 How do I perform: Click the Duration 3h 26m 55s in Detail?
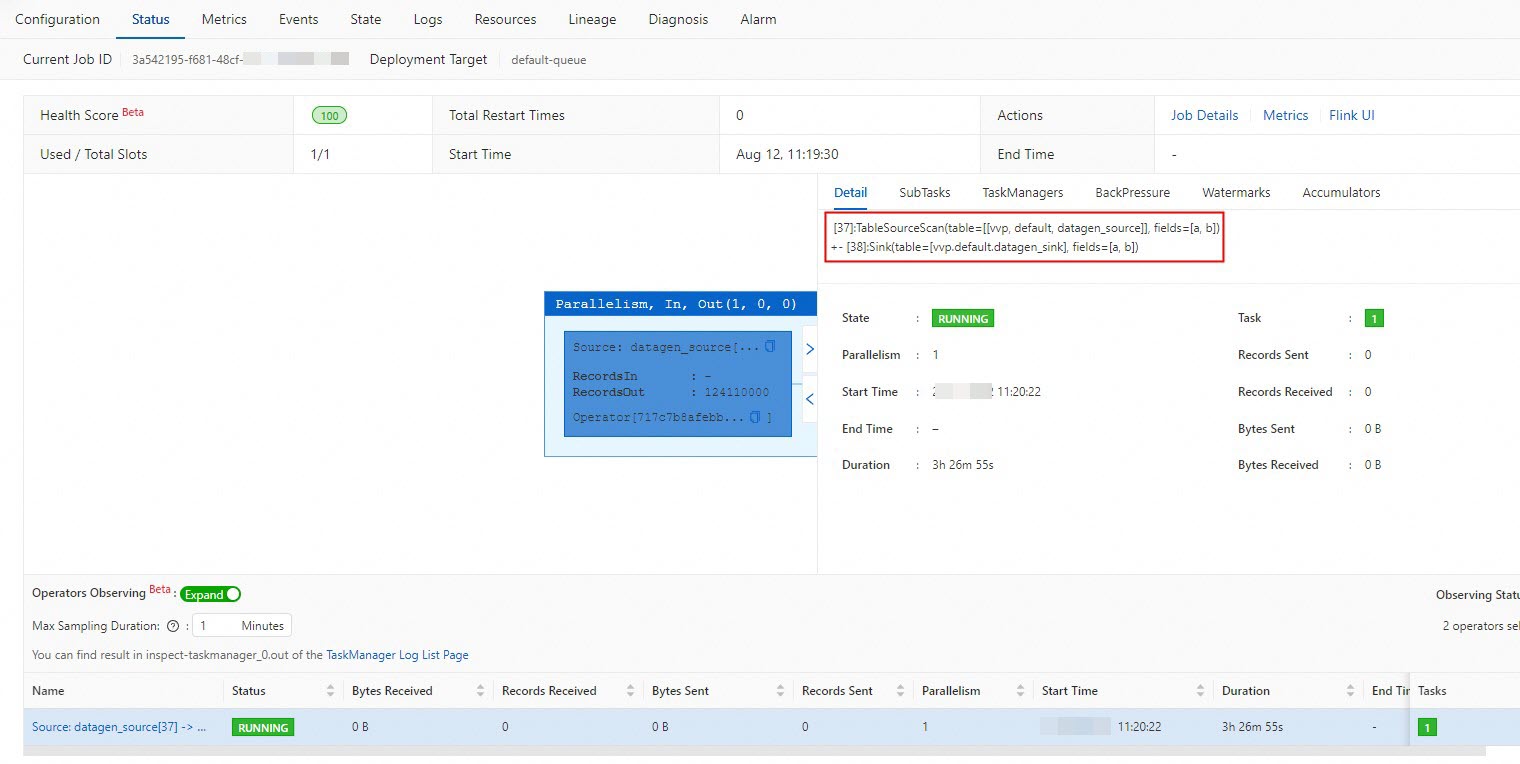(x=963, y=465)
